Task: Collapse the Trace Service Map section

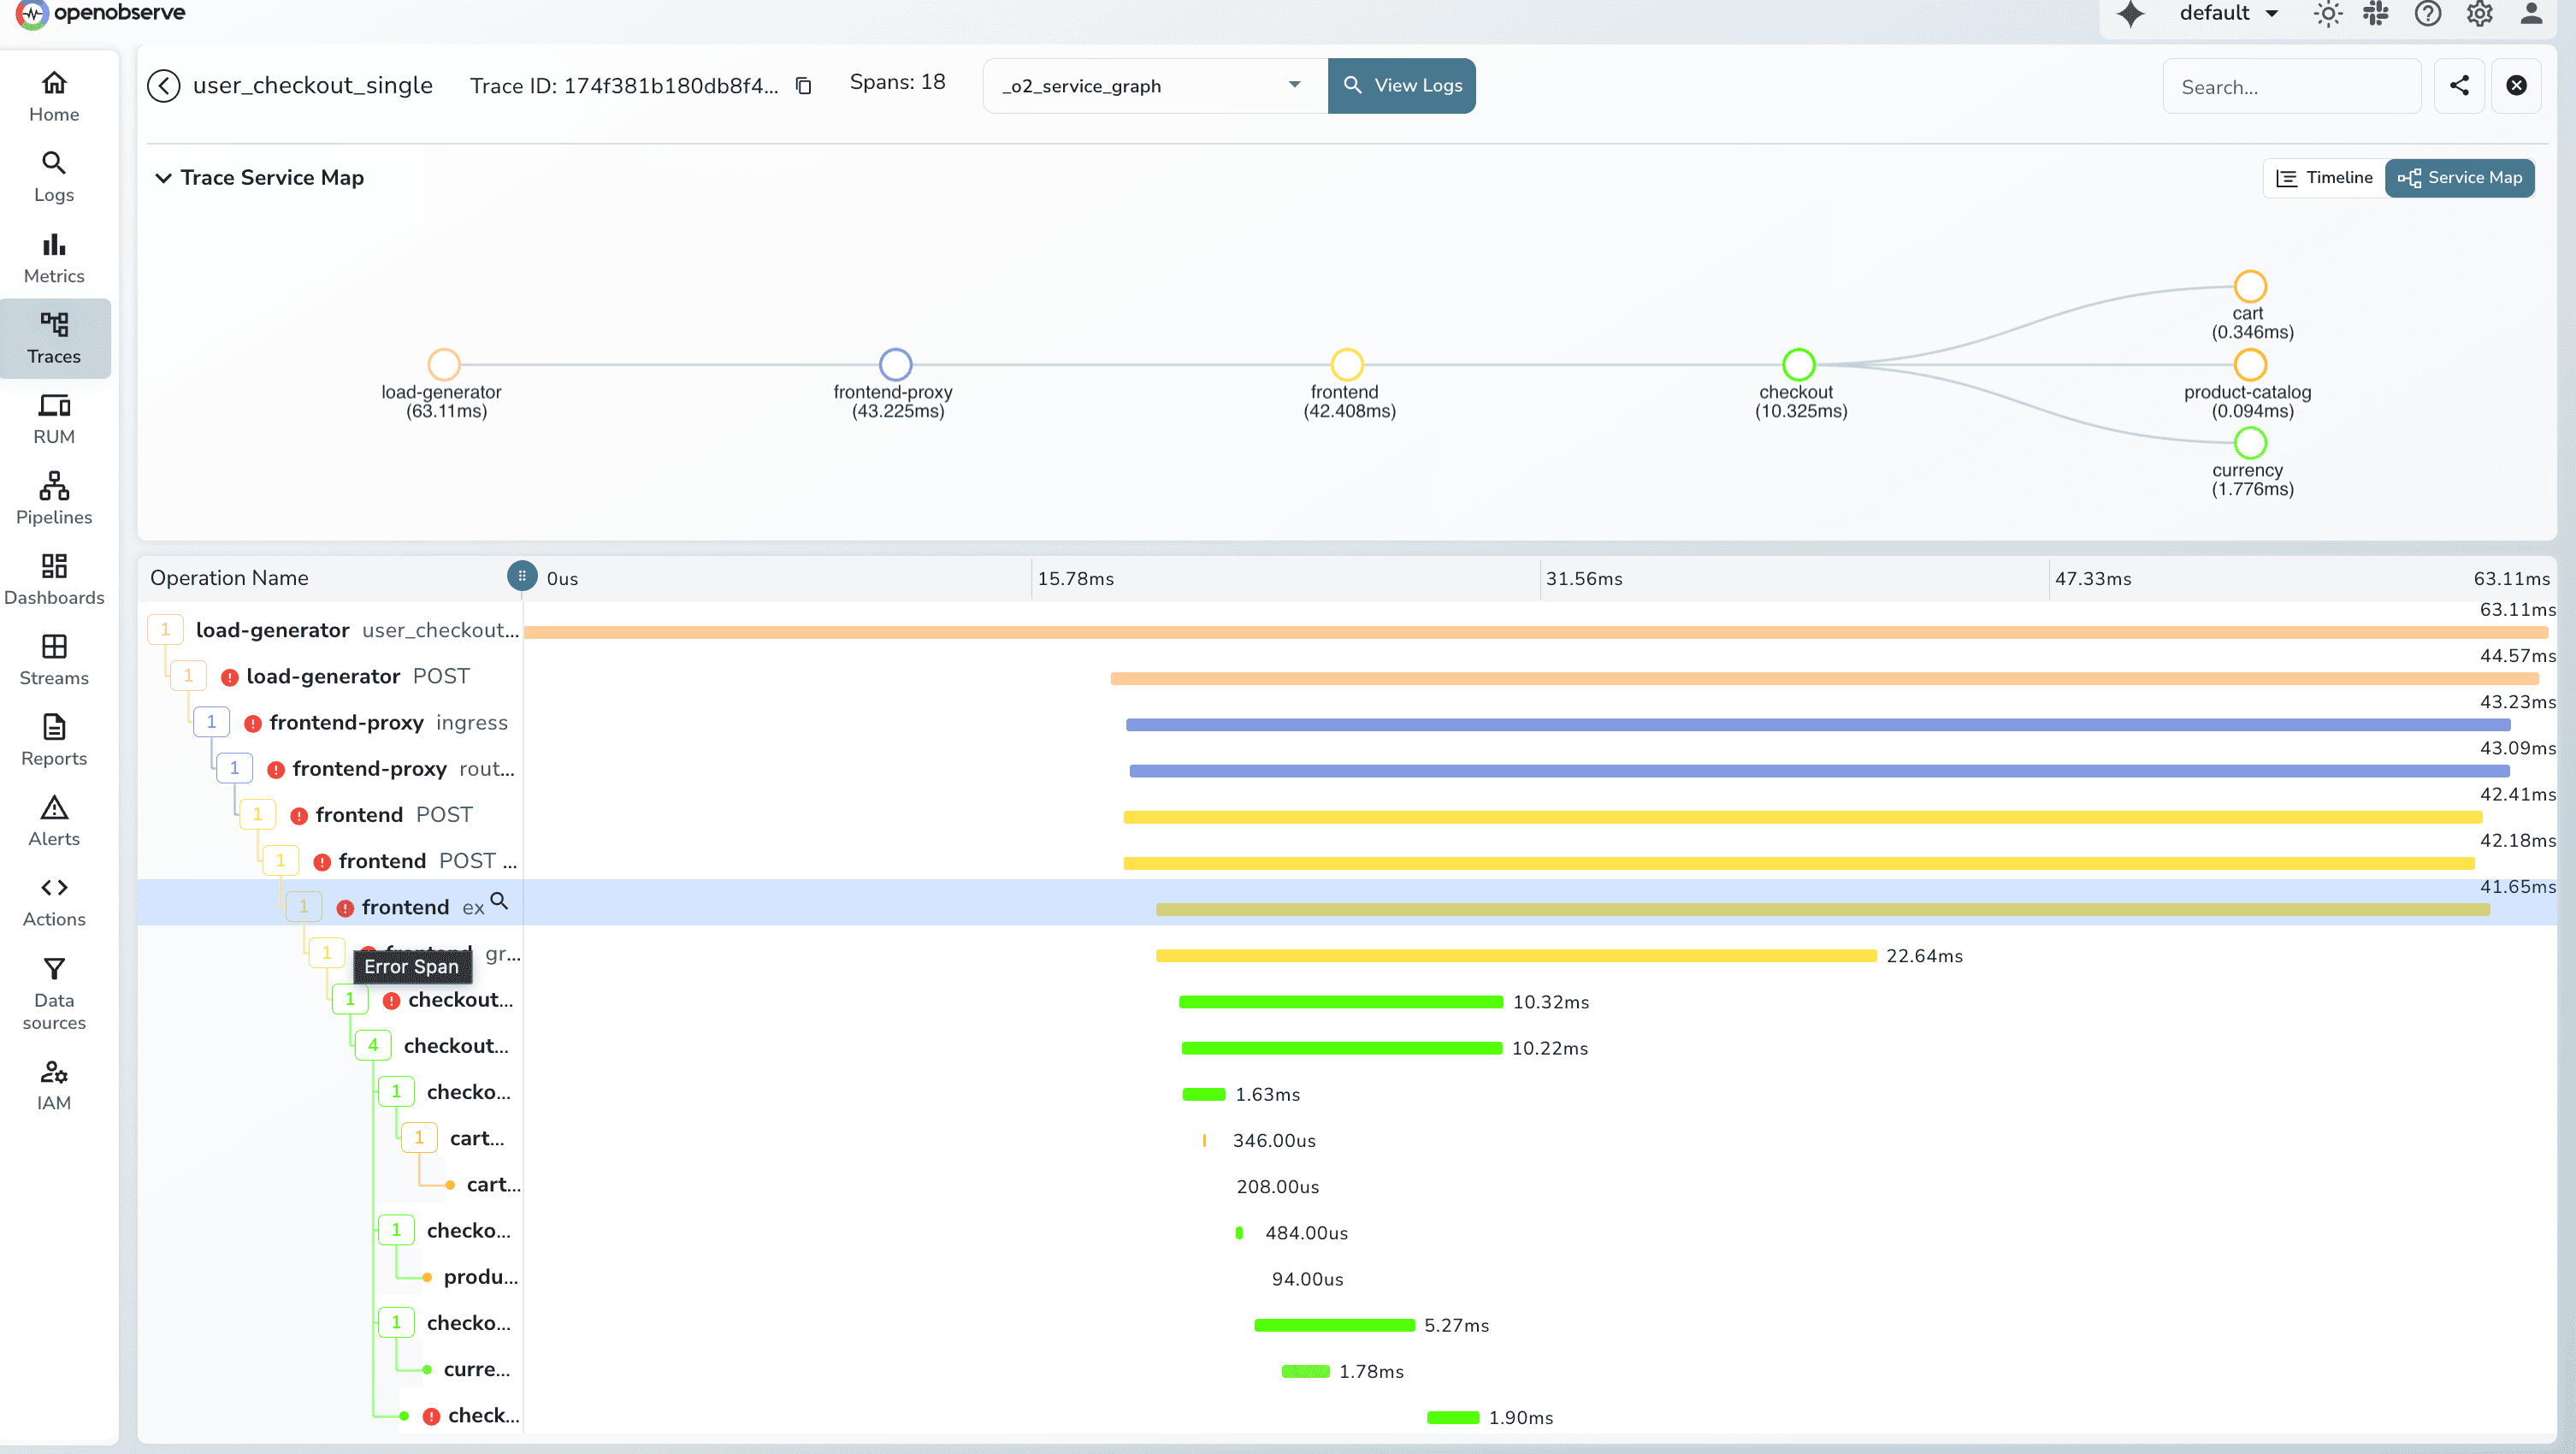Action: tap(163, 177)
